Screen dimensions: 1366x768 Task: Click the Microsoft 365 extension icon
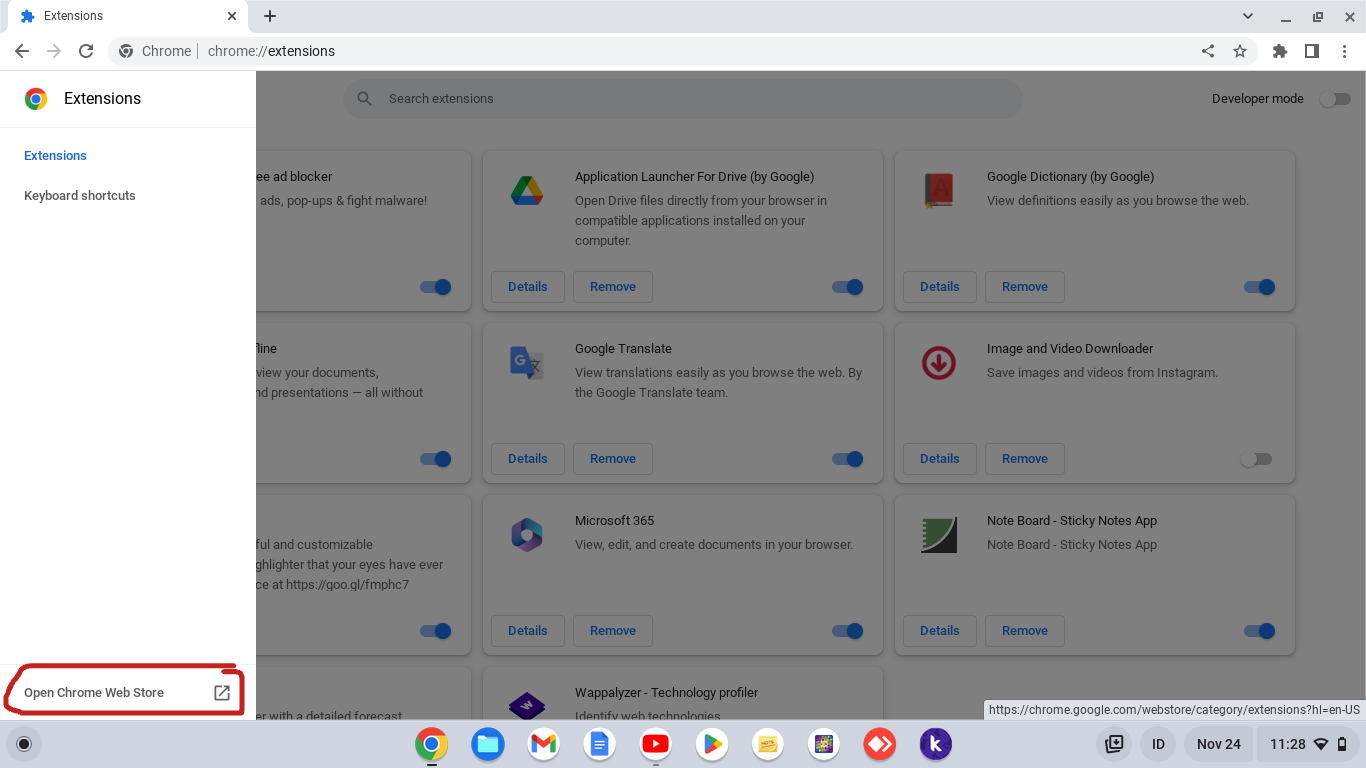527,535
